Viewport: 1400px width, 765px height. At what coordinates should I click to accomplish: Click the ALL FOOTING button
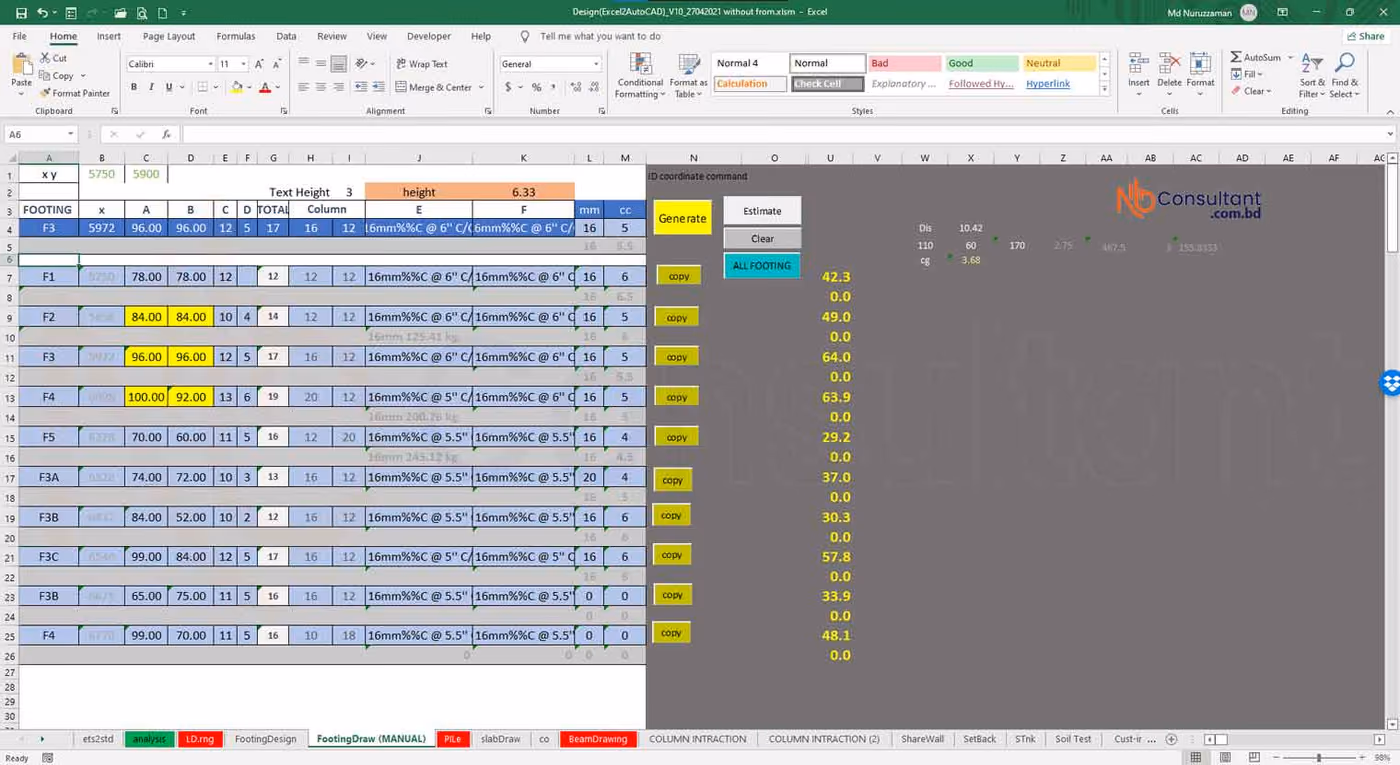[x=762, y=266]
